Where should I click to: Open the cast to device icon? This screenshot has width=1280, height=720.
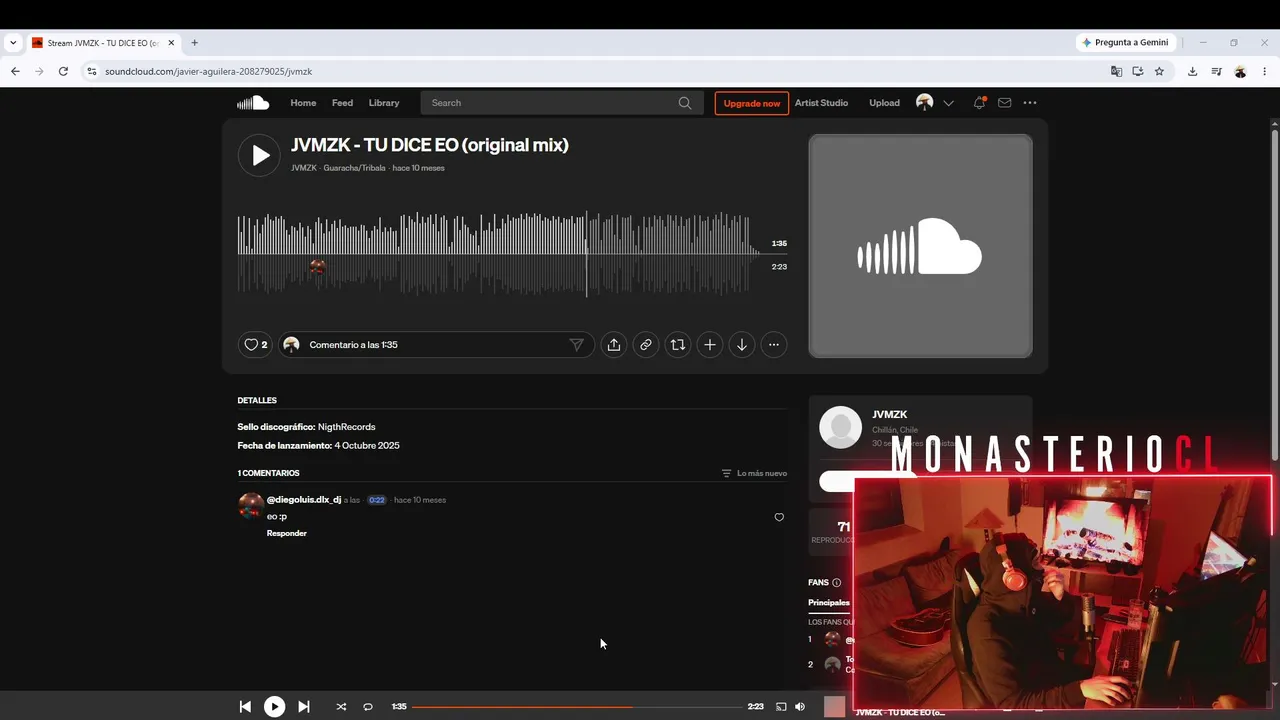pyautogui.click(x=781, y=707)
